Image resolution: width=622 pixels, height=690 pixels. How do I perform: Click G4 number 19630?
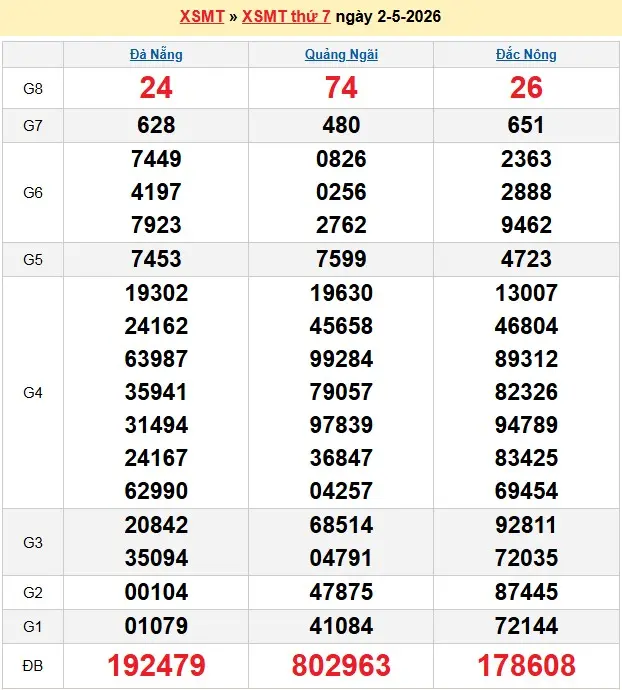(341, 293)
